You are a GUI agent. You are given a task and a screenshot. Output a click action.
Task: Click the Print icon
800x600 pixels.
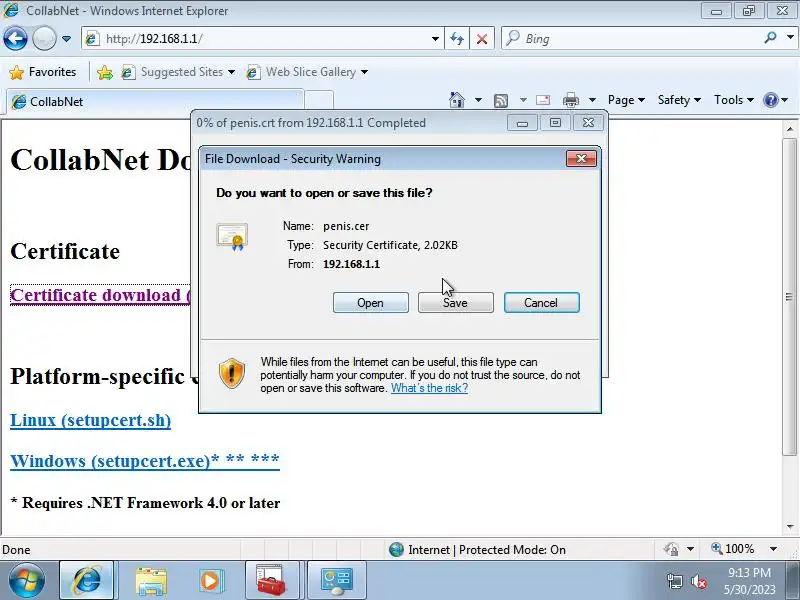[x=571, y=100]
